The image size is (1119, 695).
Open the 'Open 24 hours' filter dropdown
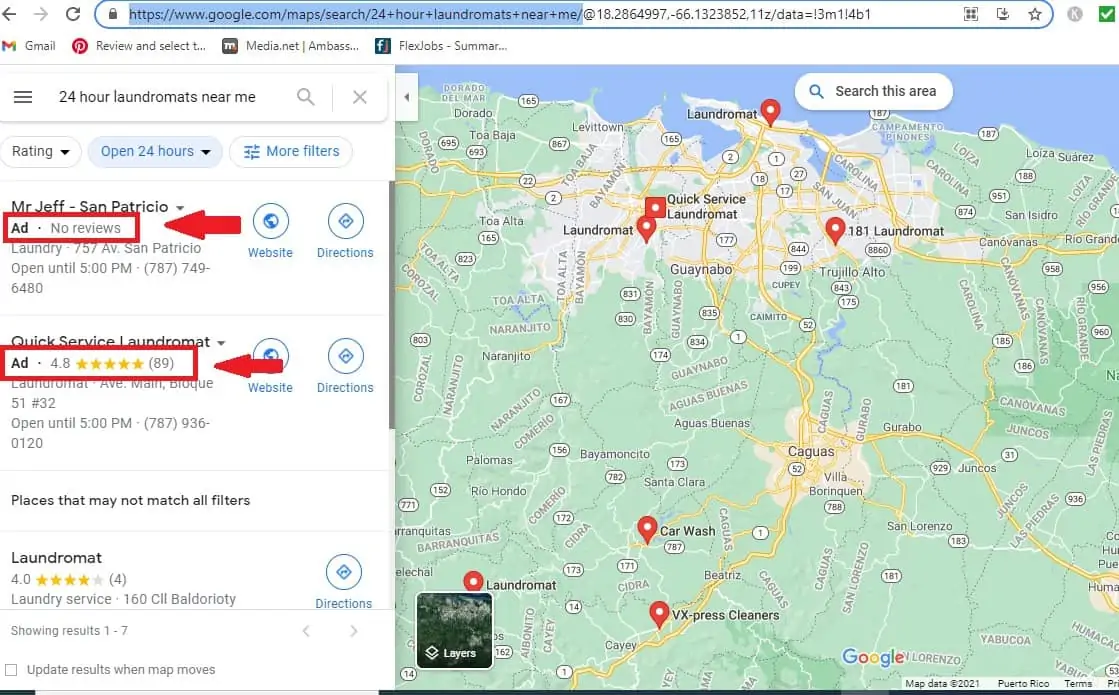(155, 151)
